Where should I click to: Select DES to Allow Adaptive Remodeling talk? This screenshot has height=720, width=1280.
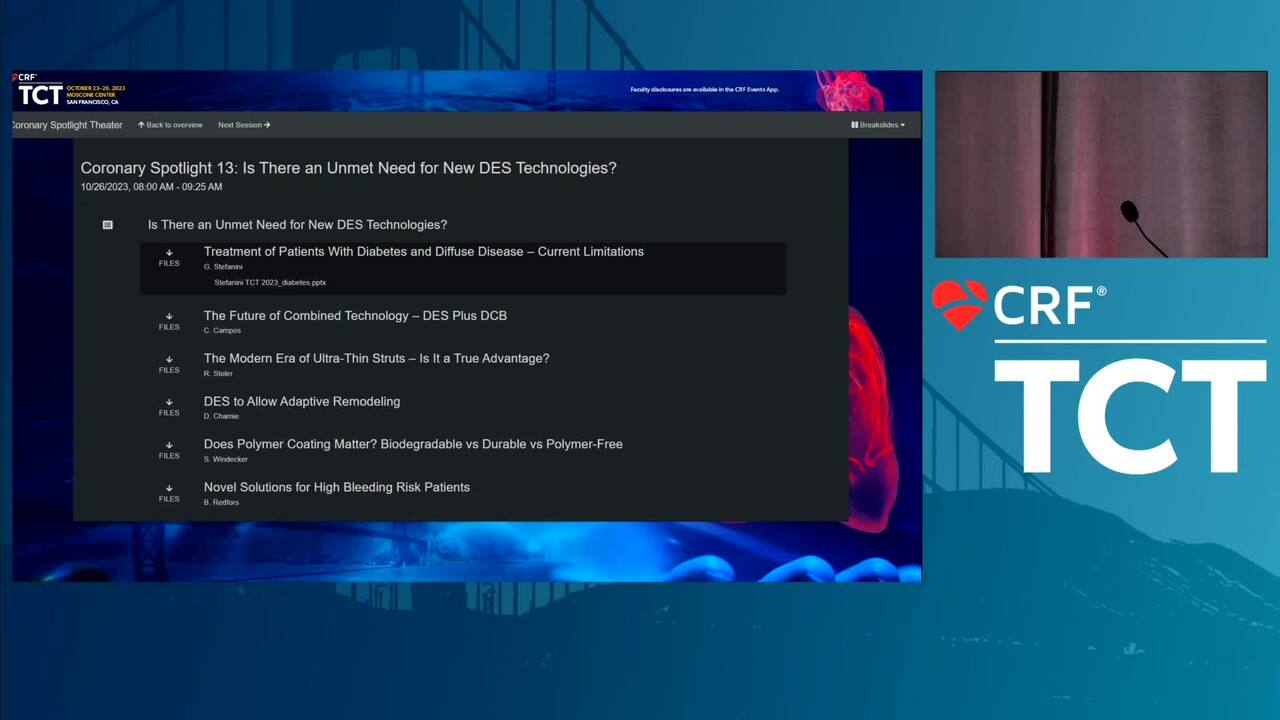pos(302,401)
